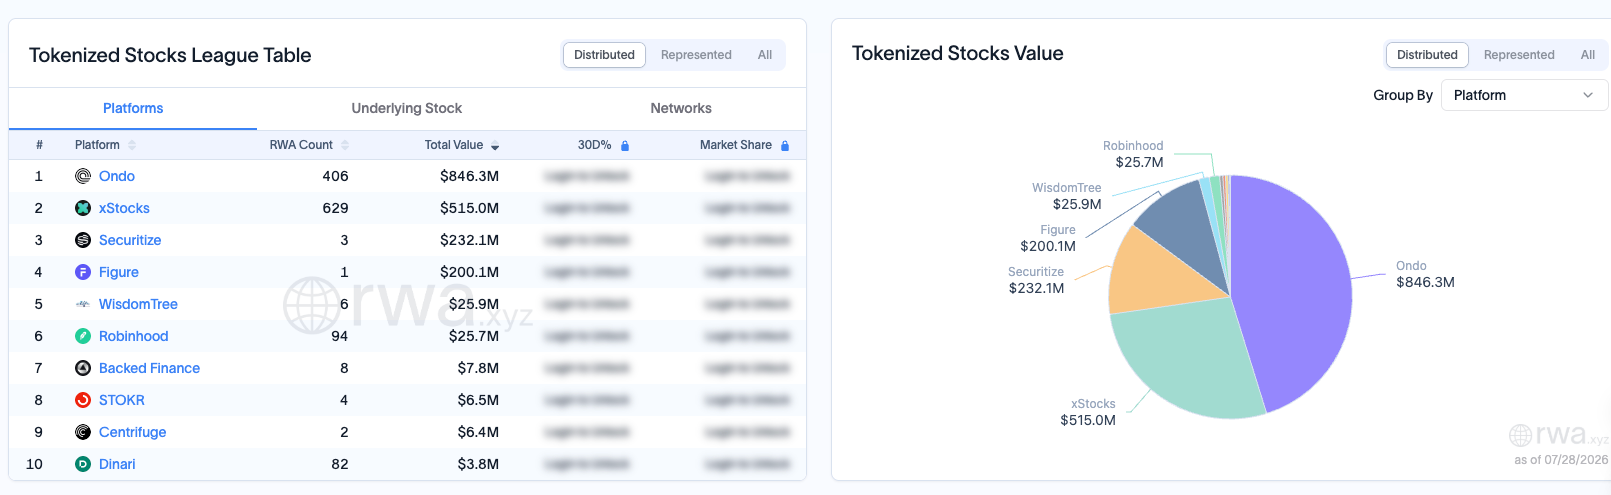Open the Ondo platform link
Image resolution: width=1611 pixels, height=495 pixels.
(117, 176)
